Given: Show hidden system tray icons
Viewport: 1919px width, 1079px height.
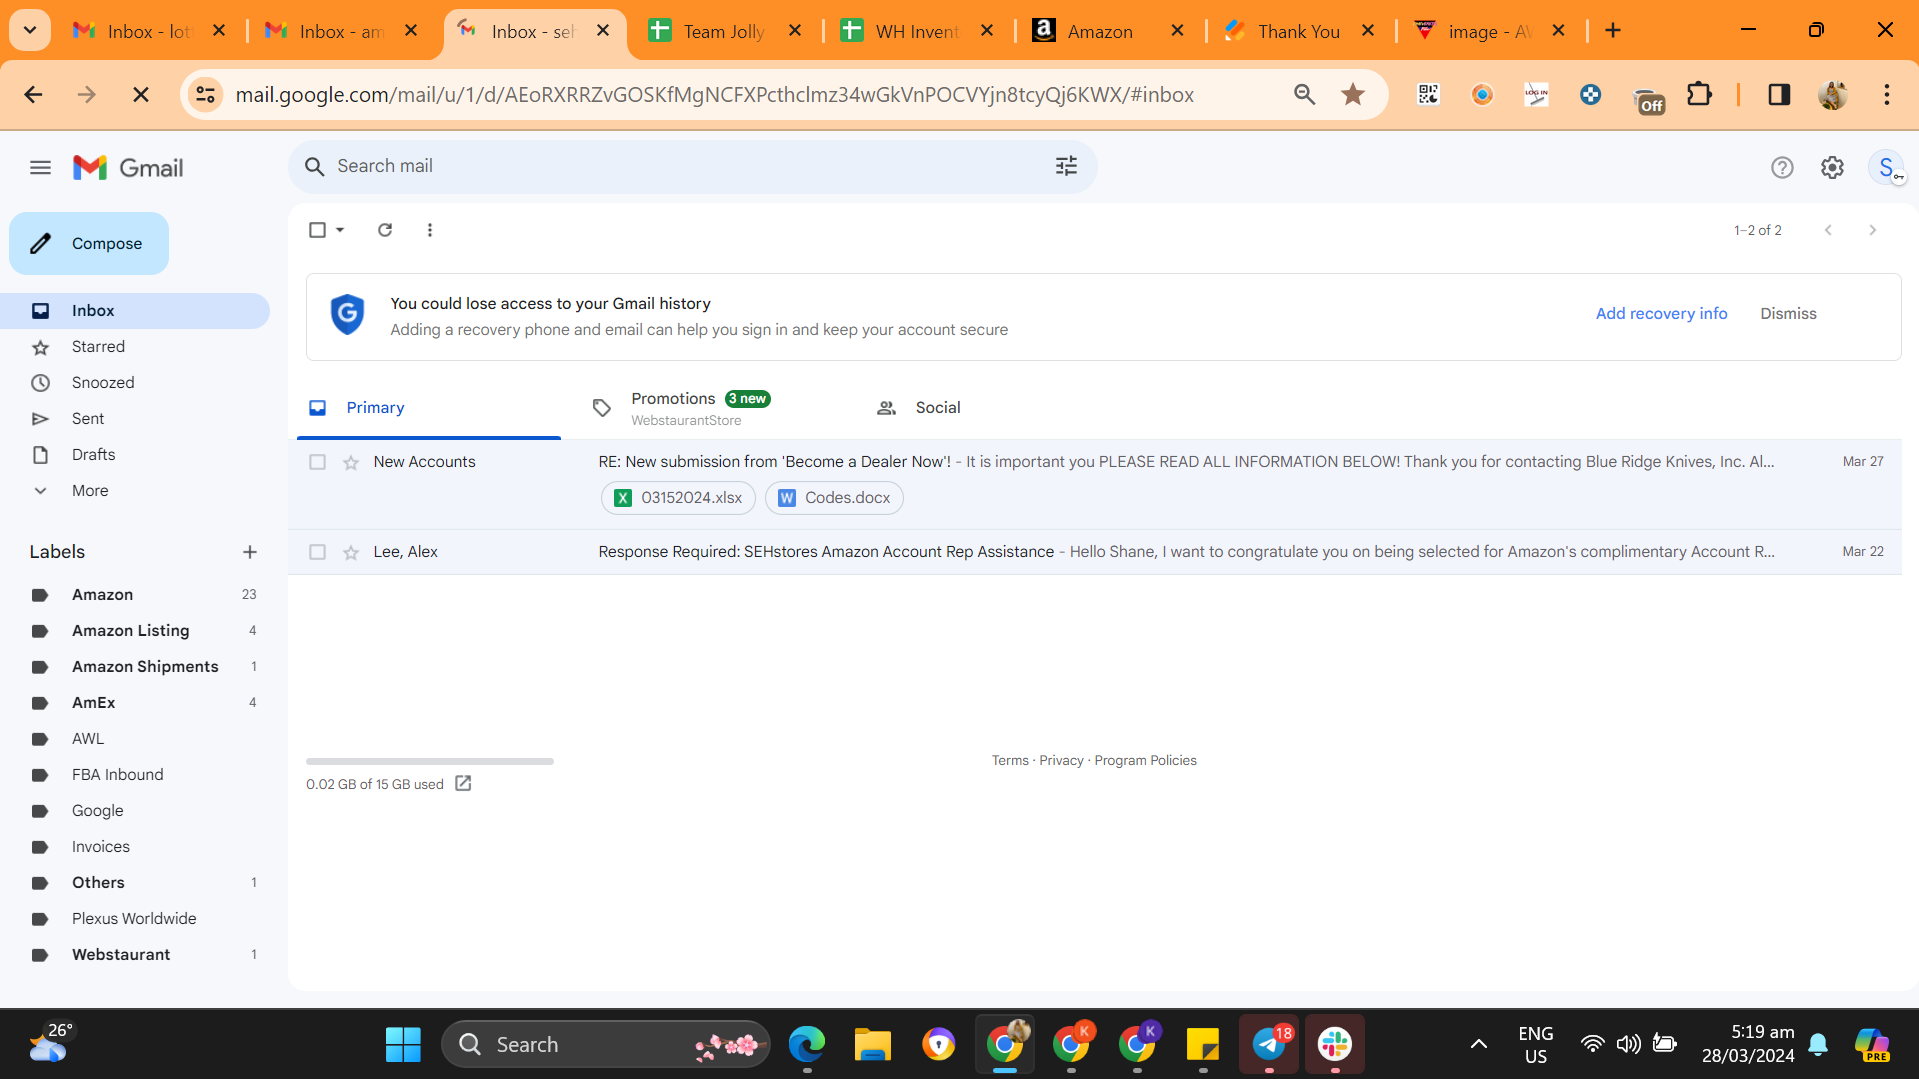Looking at the screenshot, I should 1478,1045.
